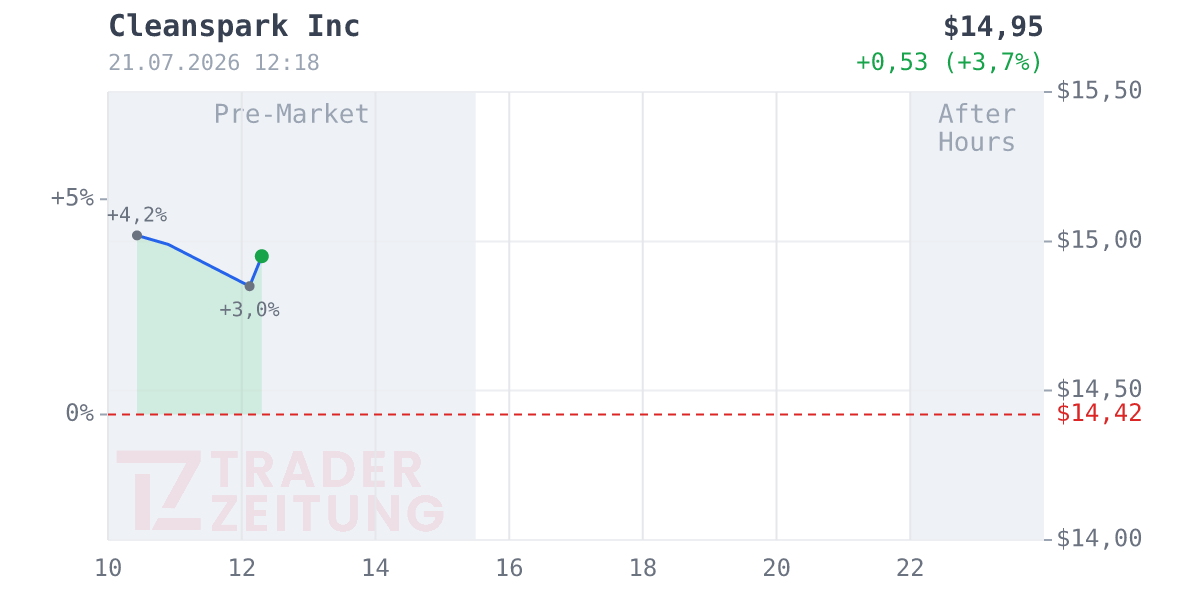
Task: Click hour 16 on time axis
Action: [x=509, y=568]
